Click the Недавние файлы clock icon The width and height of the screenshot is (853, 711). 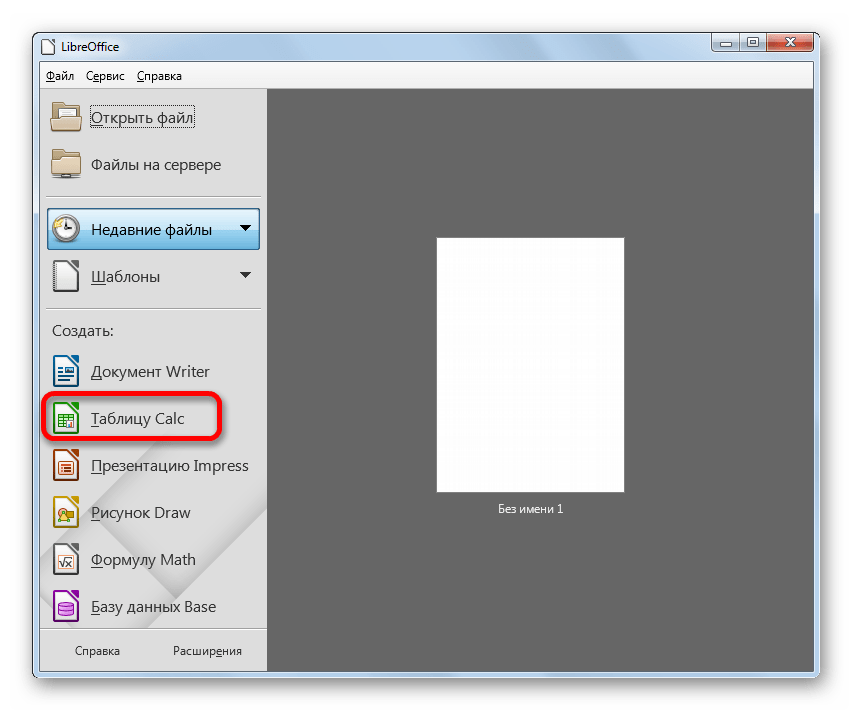click(x=66, y=229)
